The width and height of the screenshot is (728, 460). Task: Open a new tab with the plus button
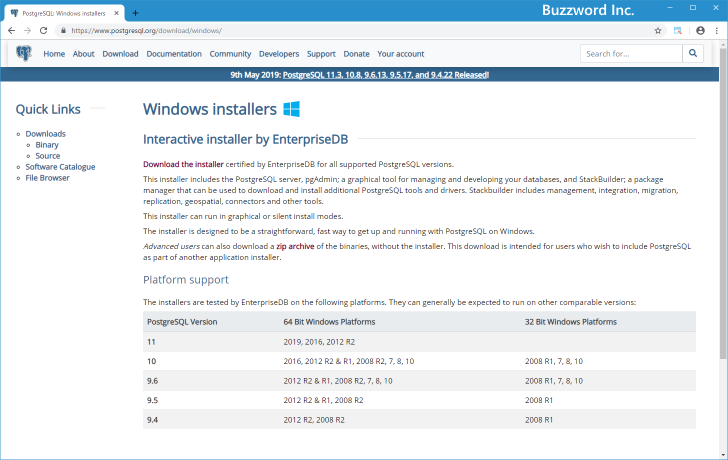coord(136,12)
